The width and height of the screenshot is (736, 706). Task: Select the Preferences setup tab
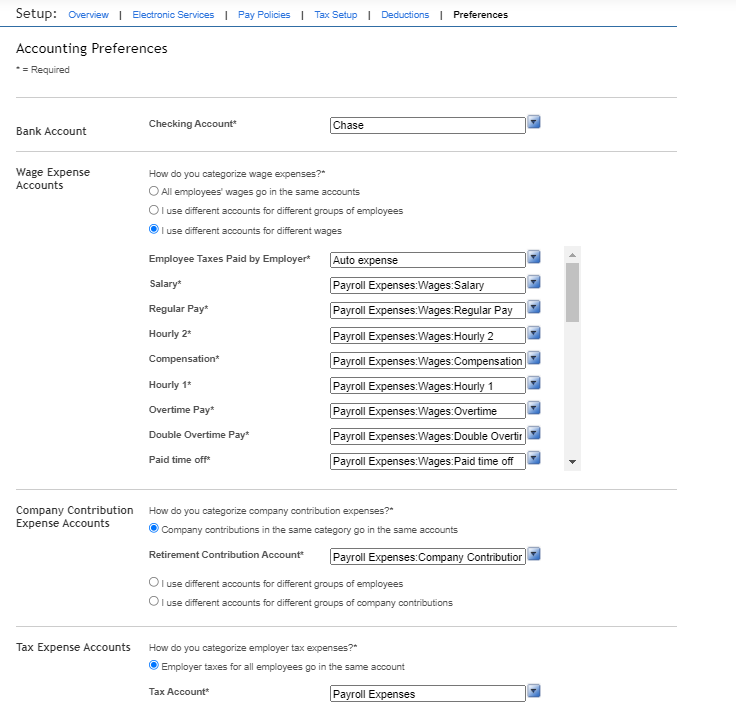(480, 15)
